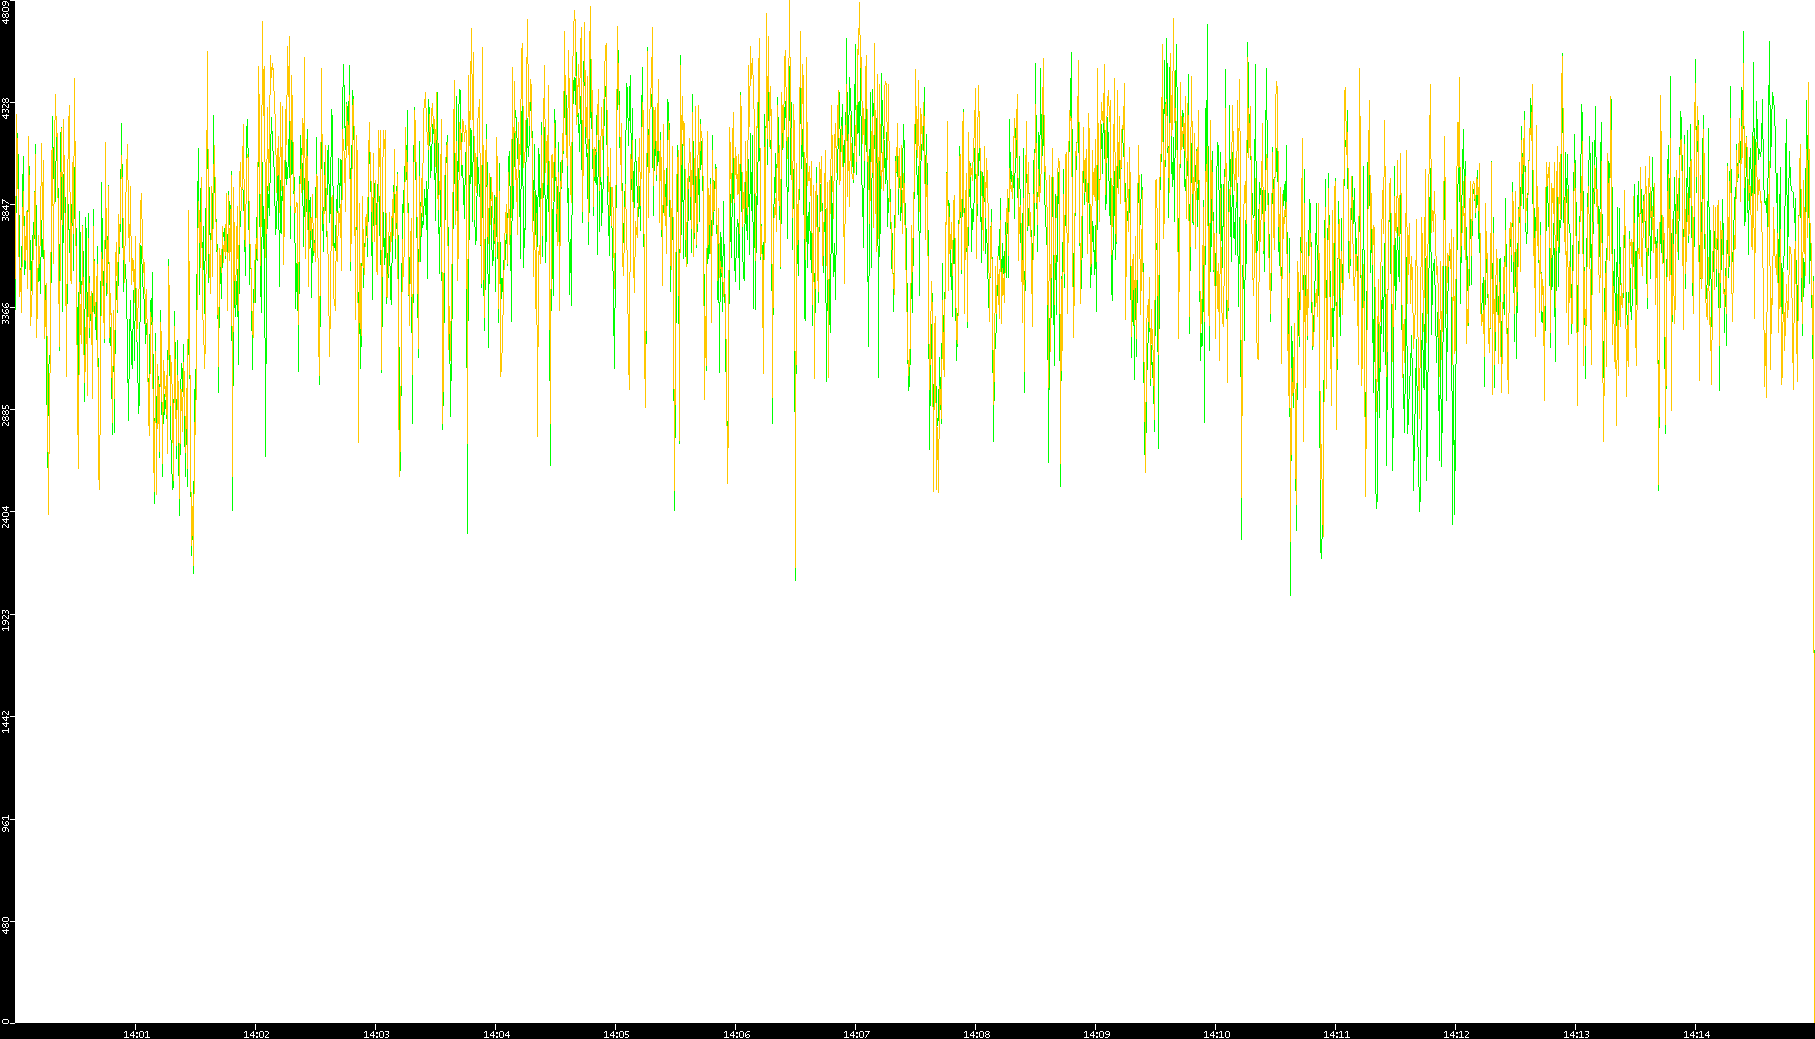Screen dimensions: 1815x1039
Task: Select the 14:07 time label
Action: click(x=856, y=1034)
